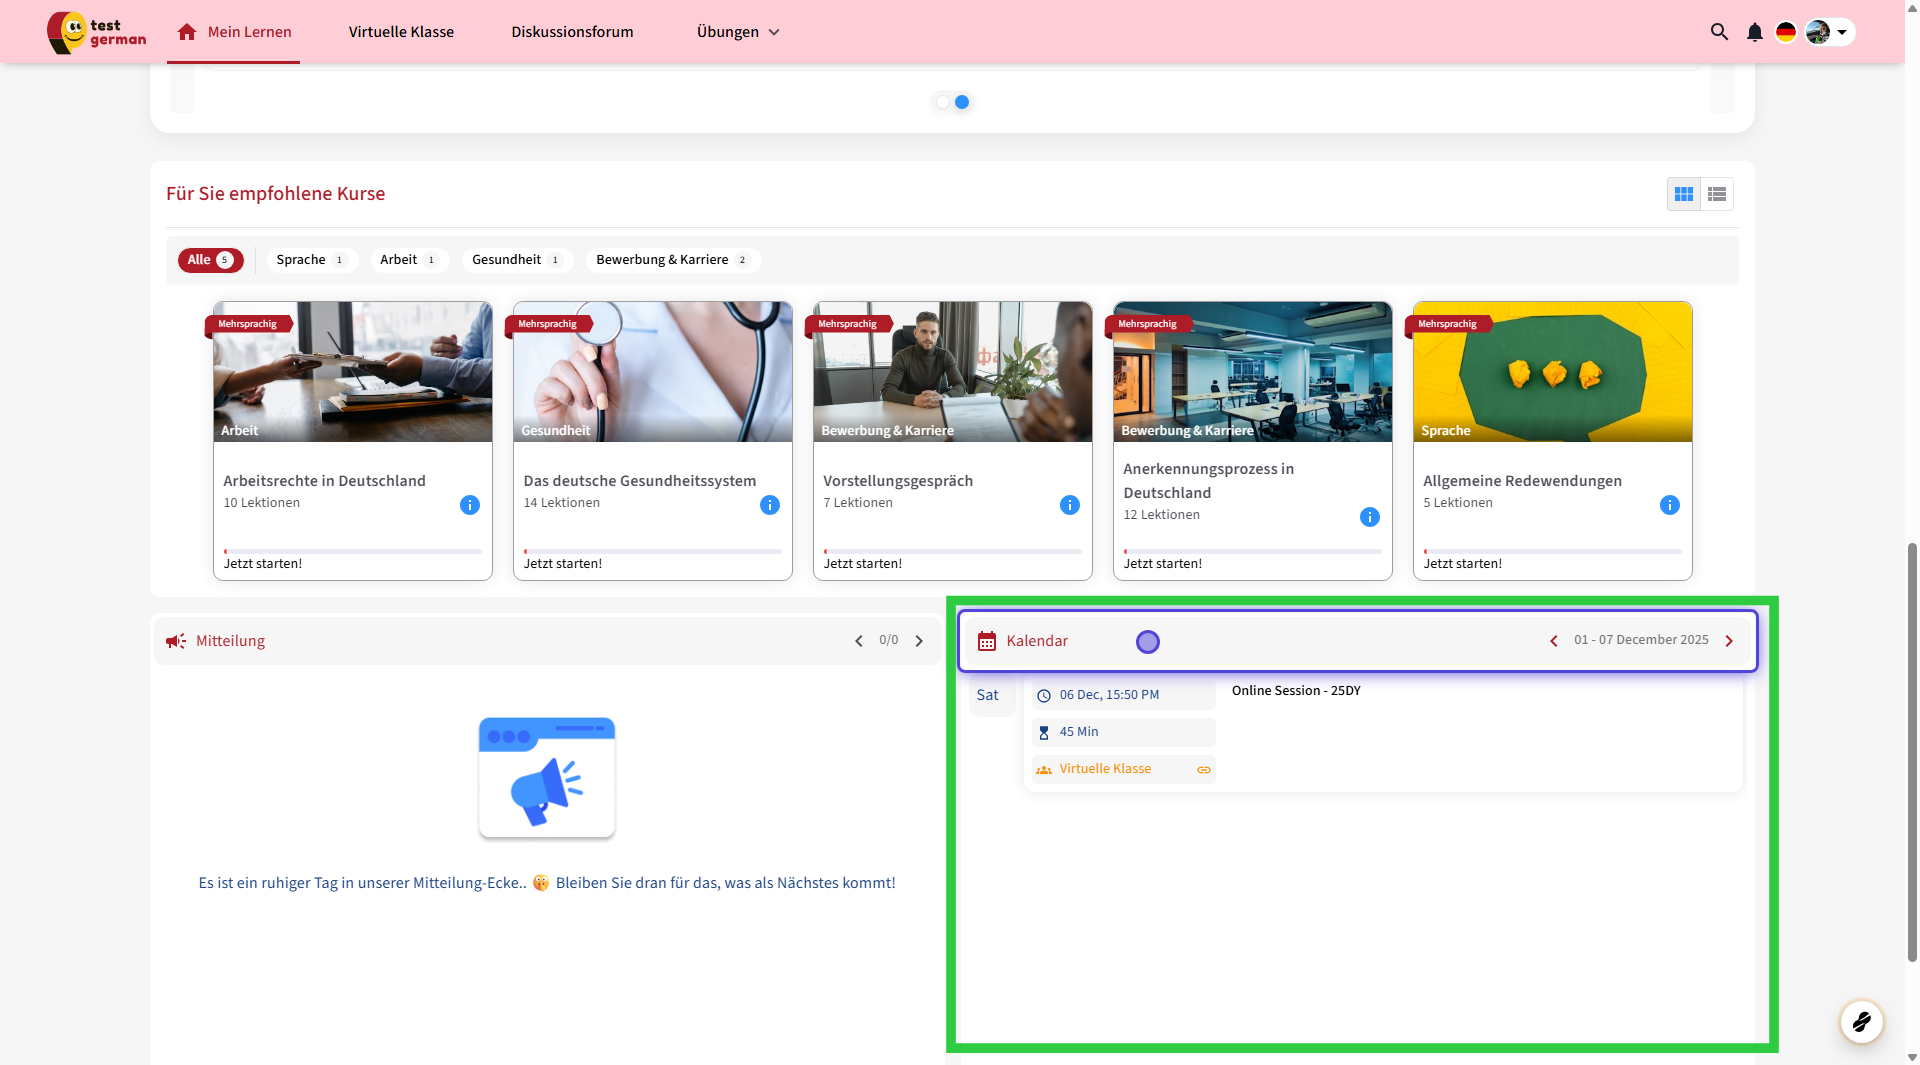The image size is (1920, 1065).
Task: Show info for Allgemeine Redewendungen course
Action: pos(1669,505)
